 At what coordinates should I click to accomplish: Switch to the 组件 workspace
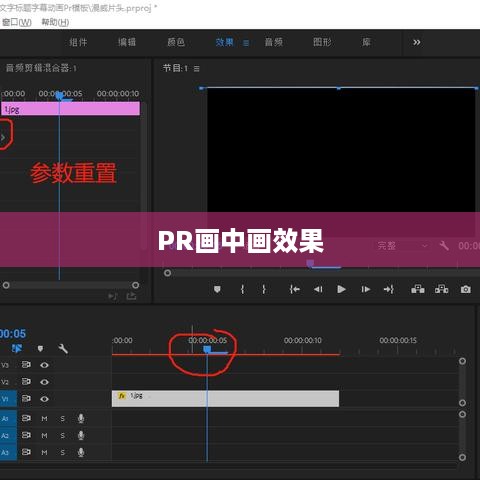(x=78, y=42)
